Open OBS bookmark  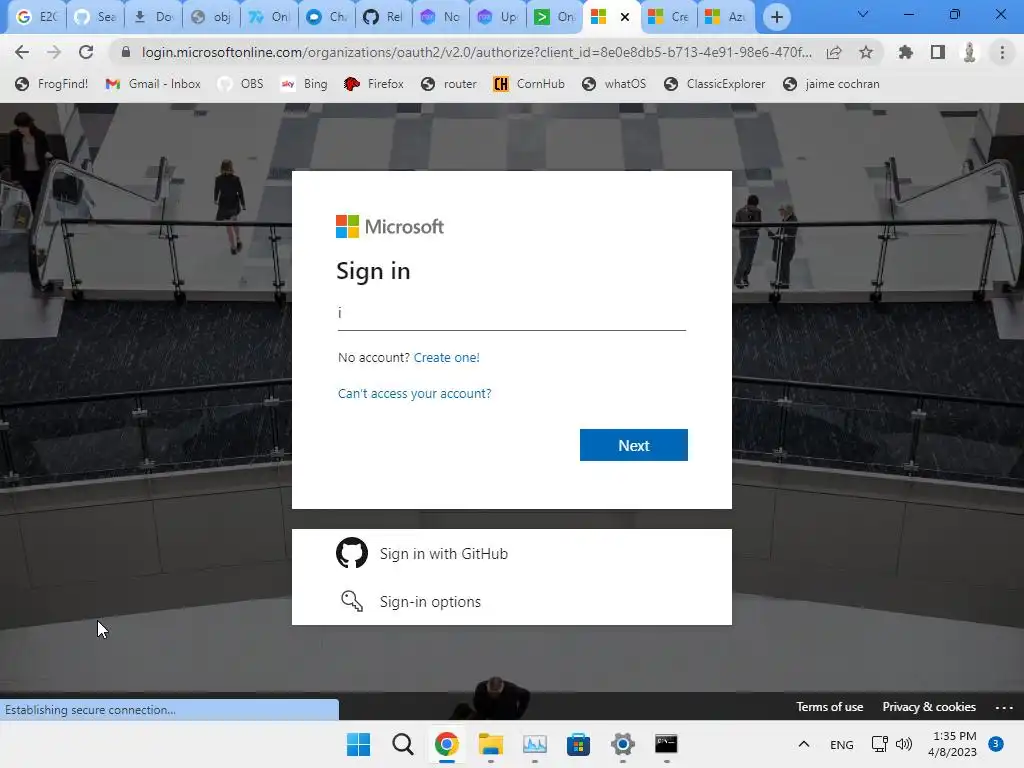point(240,84)
